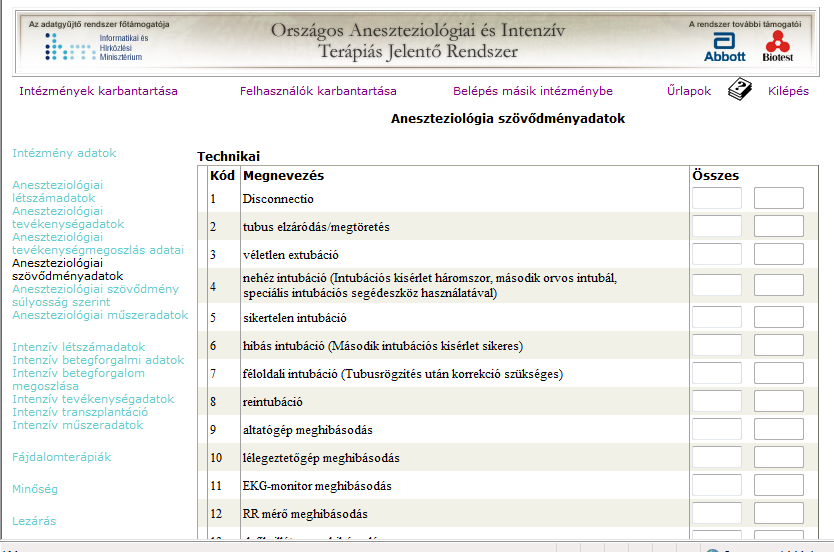This screenshot has height=552, width=834.
Task: Click second field for RR mérő meghibásodás
Action: pos(779,513)
